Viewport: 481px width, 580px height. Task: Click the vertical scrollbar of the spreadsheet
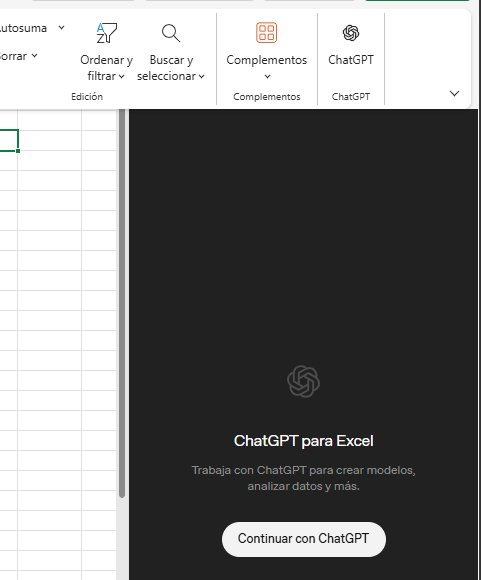click(122, 303)
